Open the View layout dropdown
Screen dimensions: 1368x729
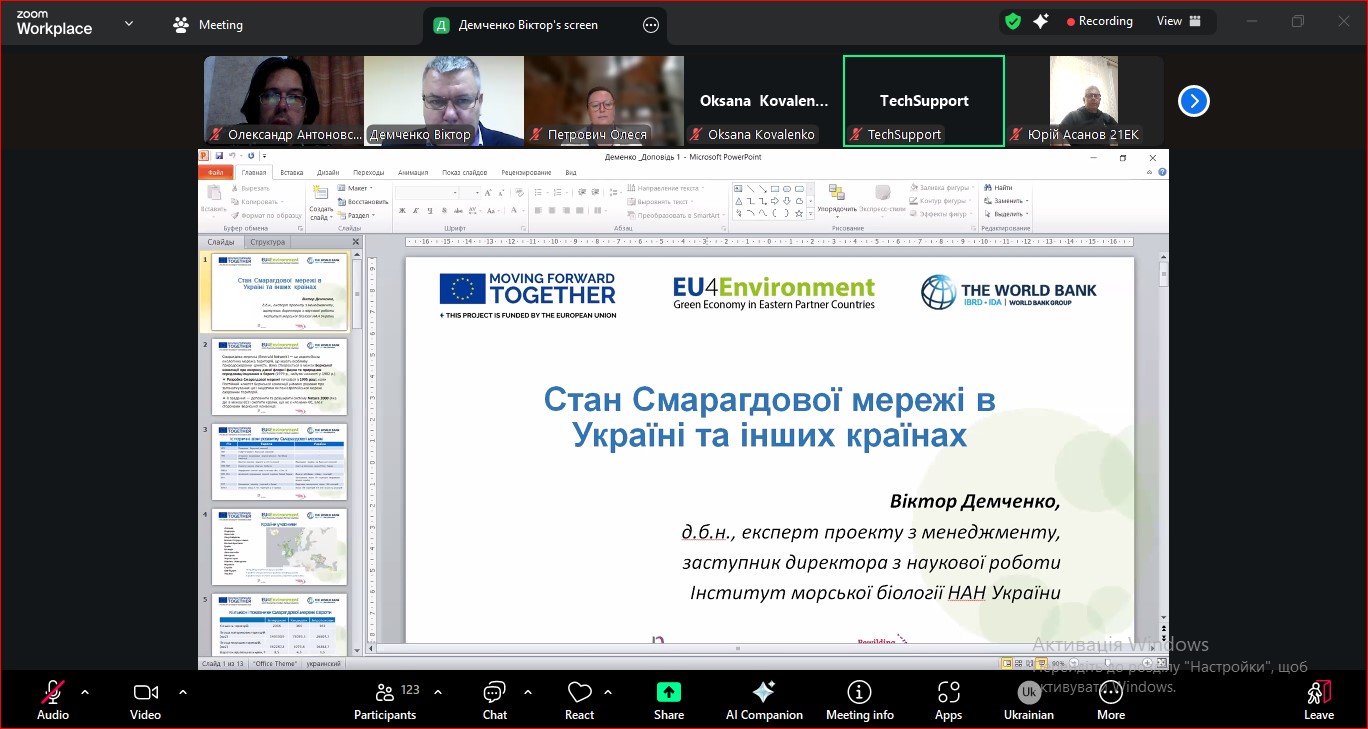click(x=1177, y=21)
